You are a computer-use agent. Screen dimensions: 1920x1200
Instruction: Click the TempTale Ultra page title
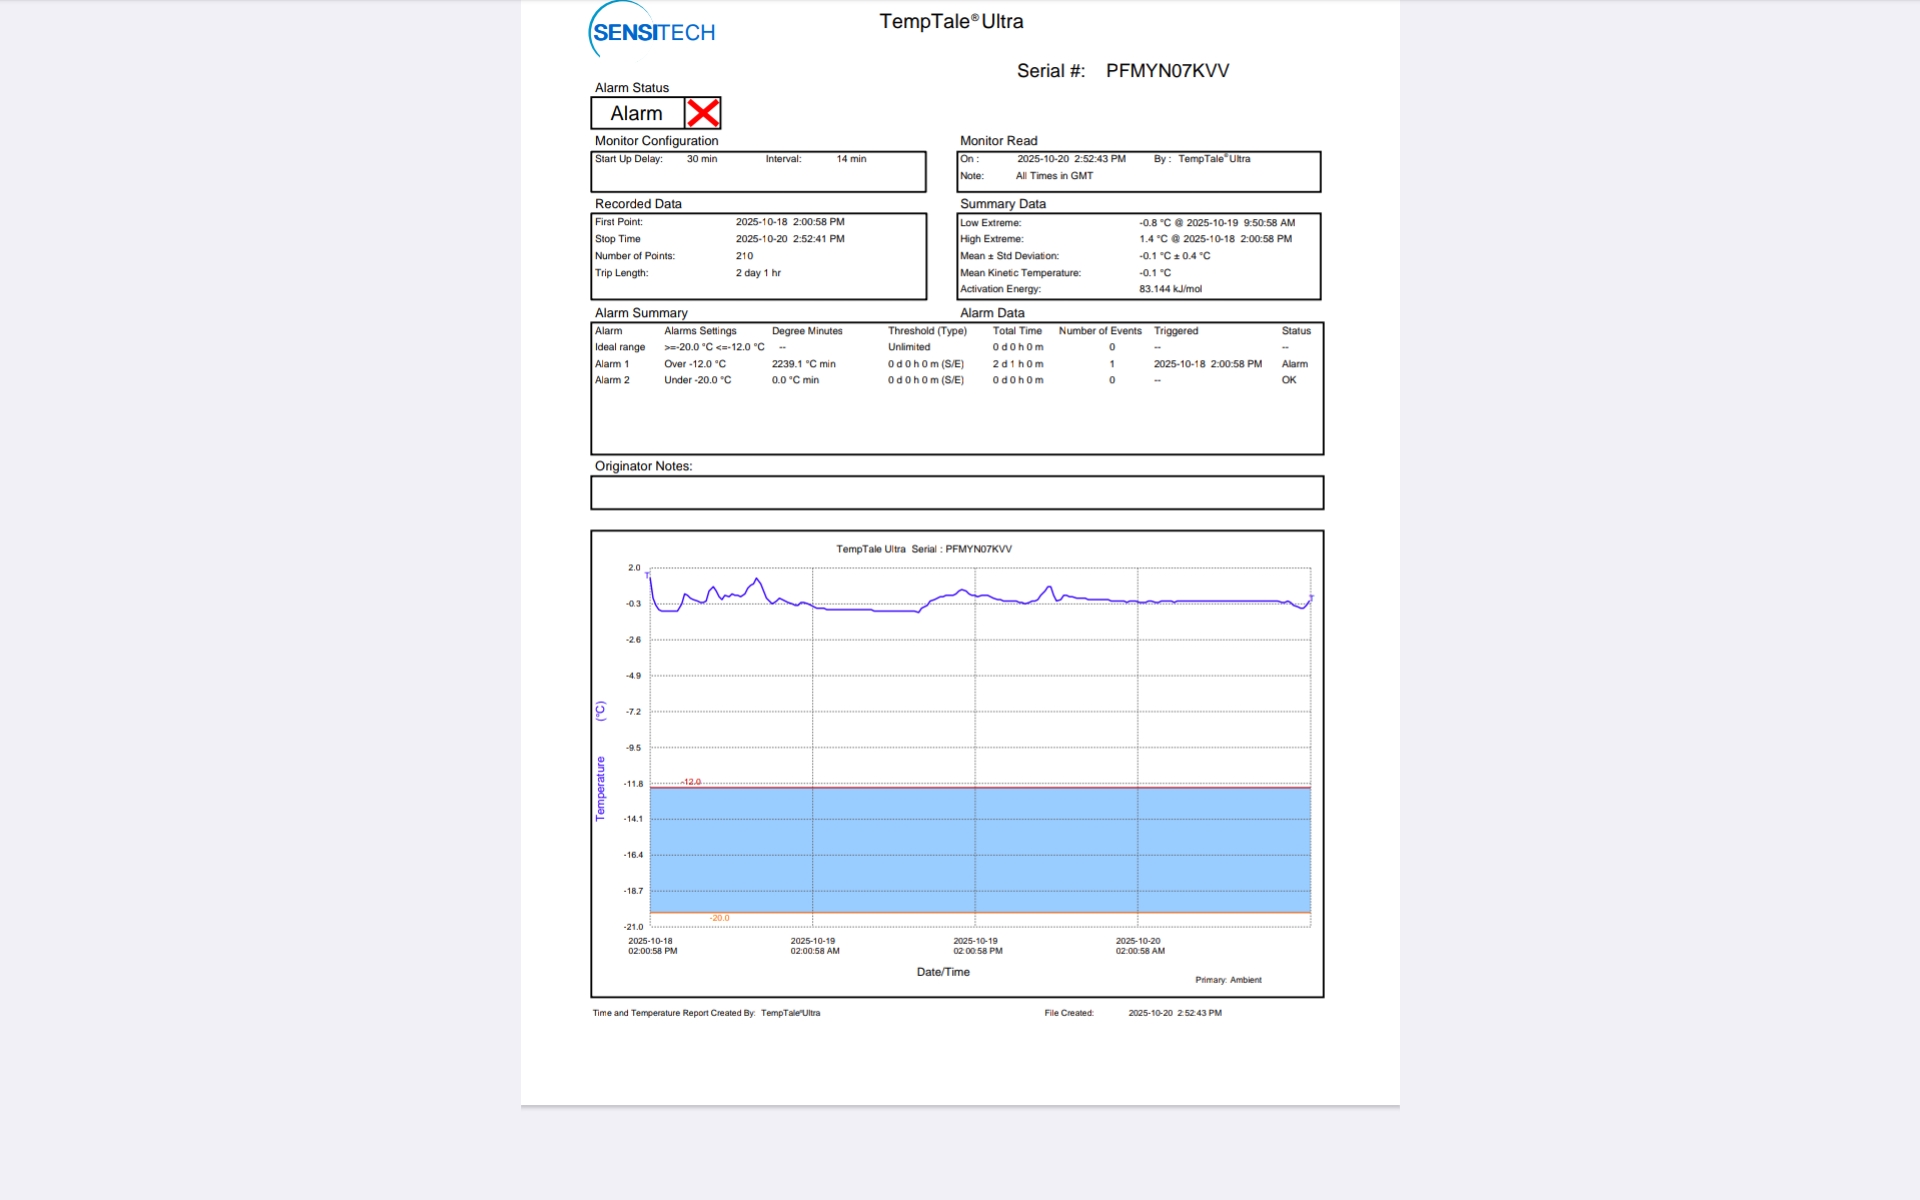click(x=950, y=21)
